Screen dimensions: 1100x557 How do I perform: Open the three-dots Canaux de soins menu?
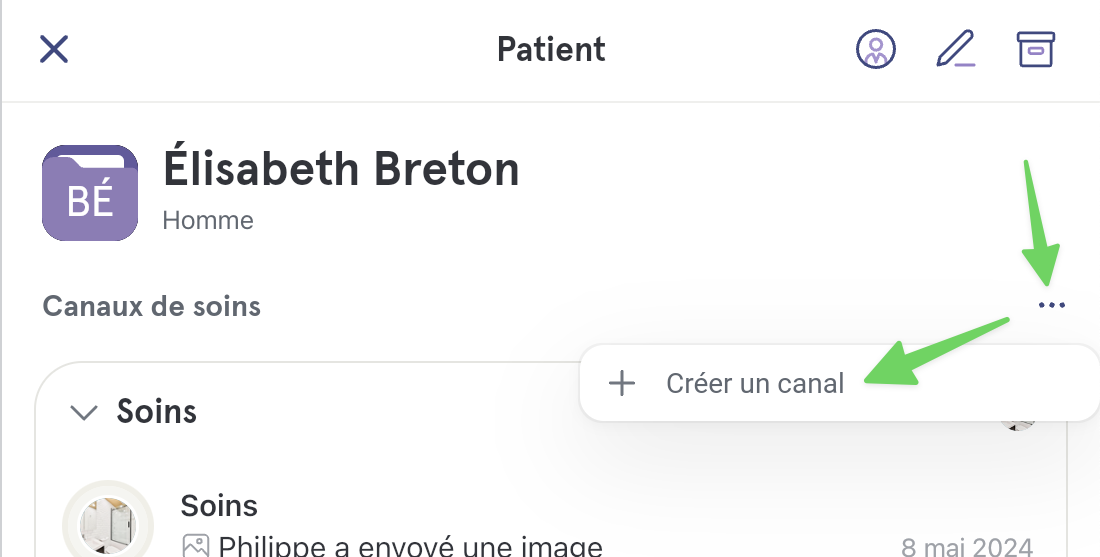click(x=1052, y=305)
